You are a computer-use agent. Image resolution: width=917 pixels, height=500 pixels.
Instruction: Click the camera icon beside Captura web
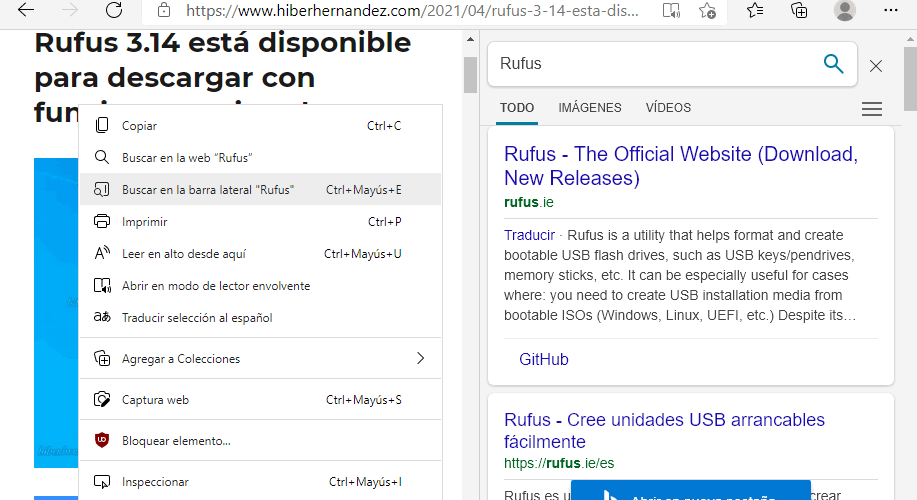point(102,399)
